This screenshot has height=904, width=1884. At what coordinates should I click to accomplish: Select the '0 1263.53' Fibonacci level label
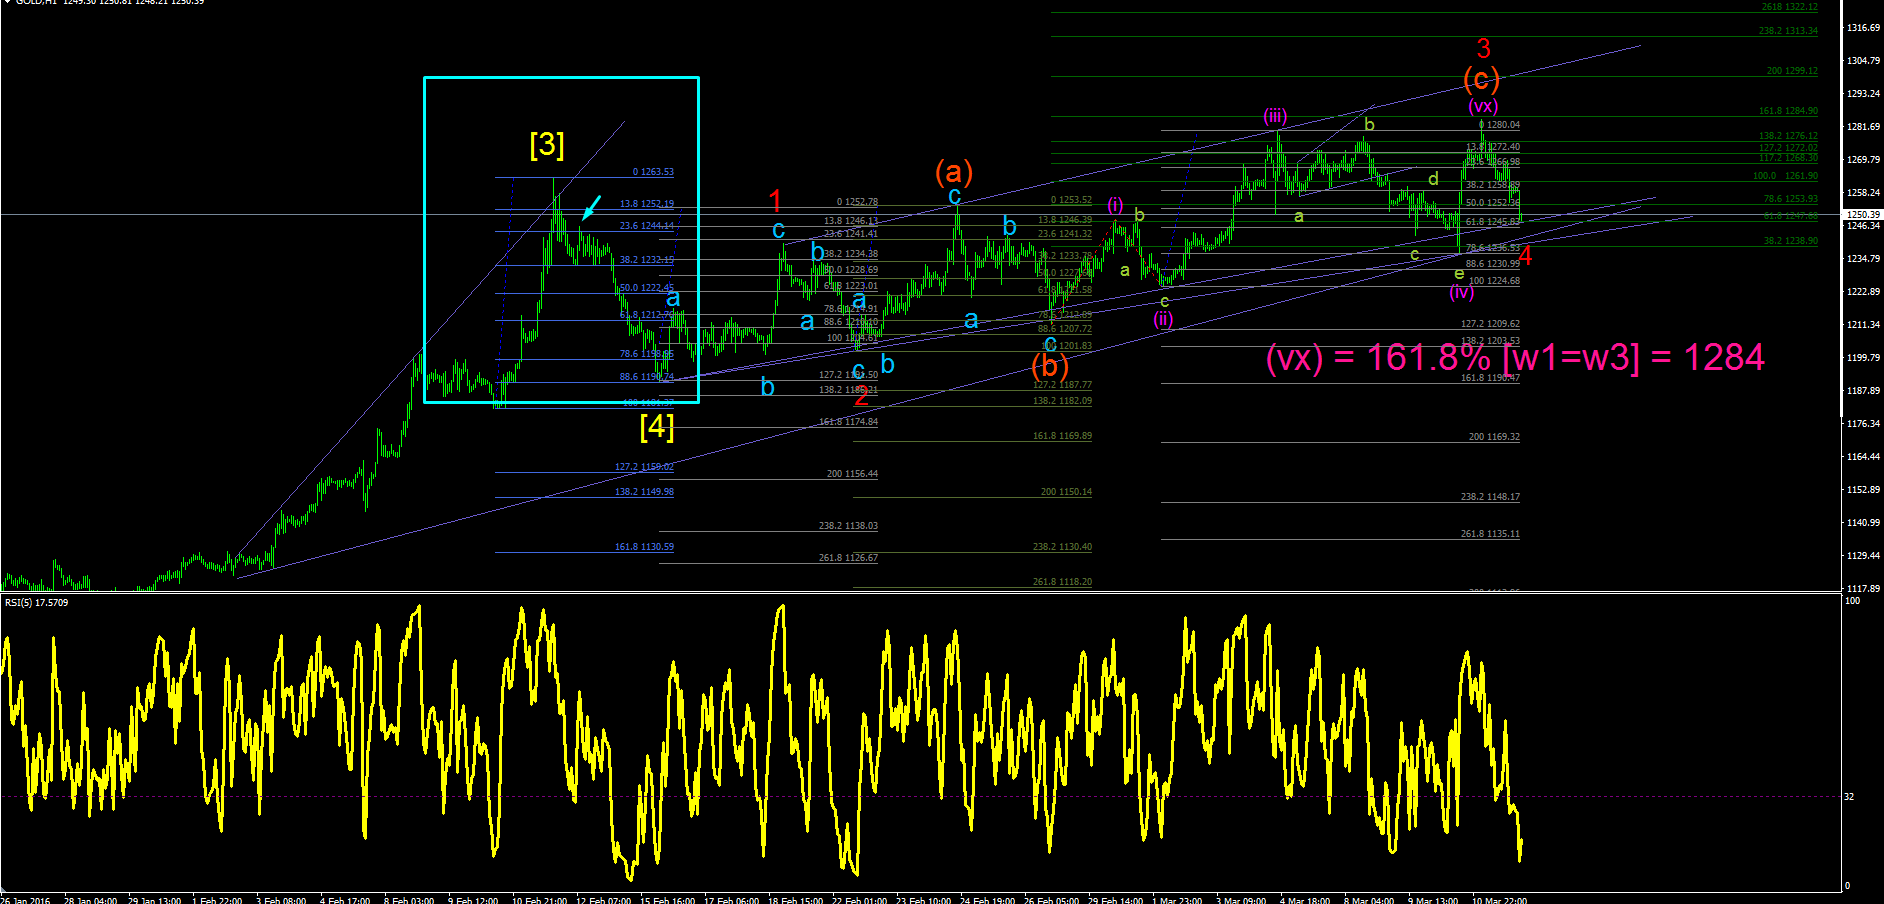[653, 172]
